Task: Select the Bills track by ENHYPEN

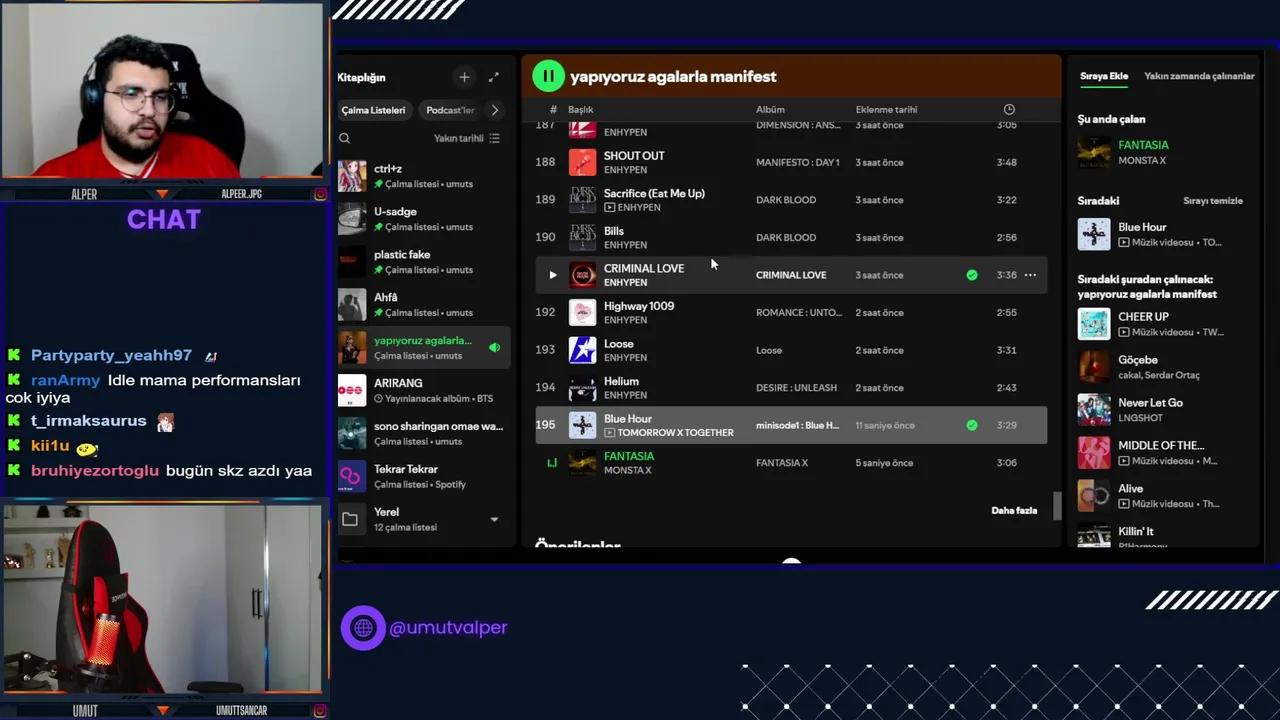Action: (791, 237)
